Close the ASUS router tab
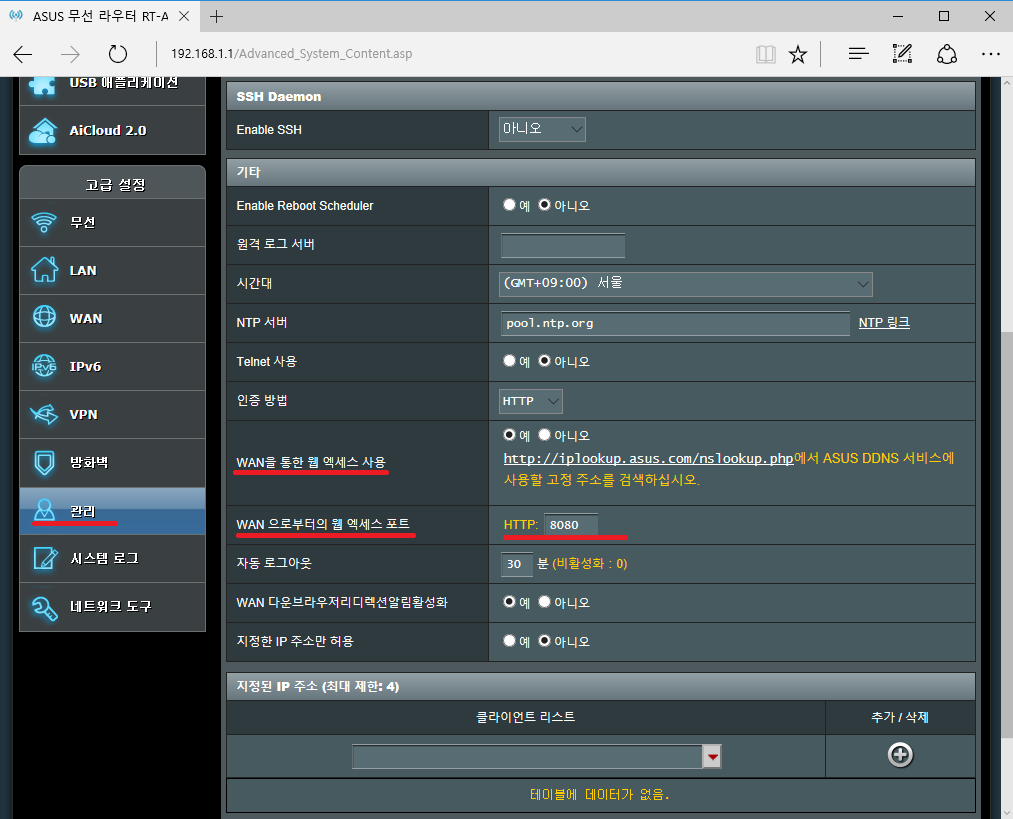 184,16
